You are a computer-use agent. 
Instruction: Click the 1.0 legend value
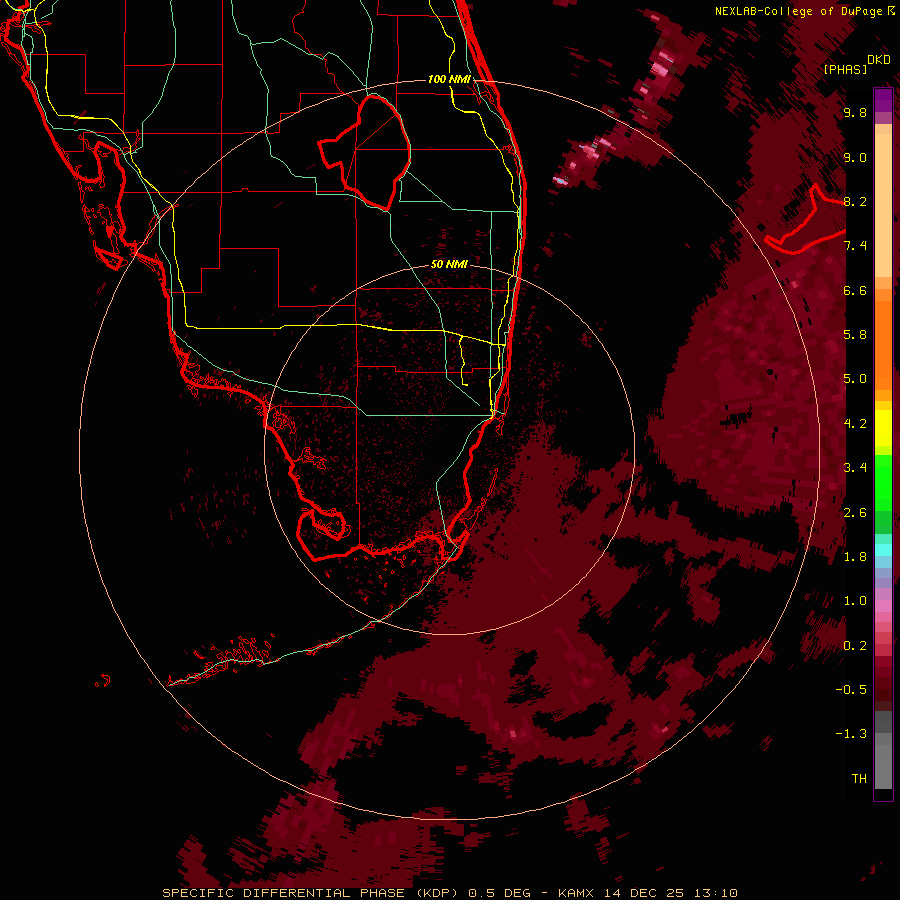tap(855, 601)
